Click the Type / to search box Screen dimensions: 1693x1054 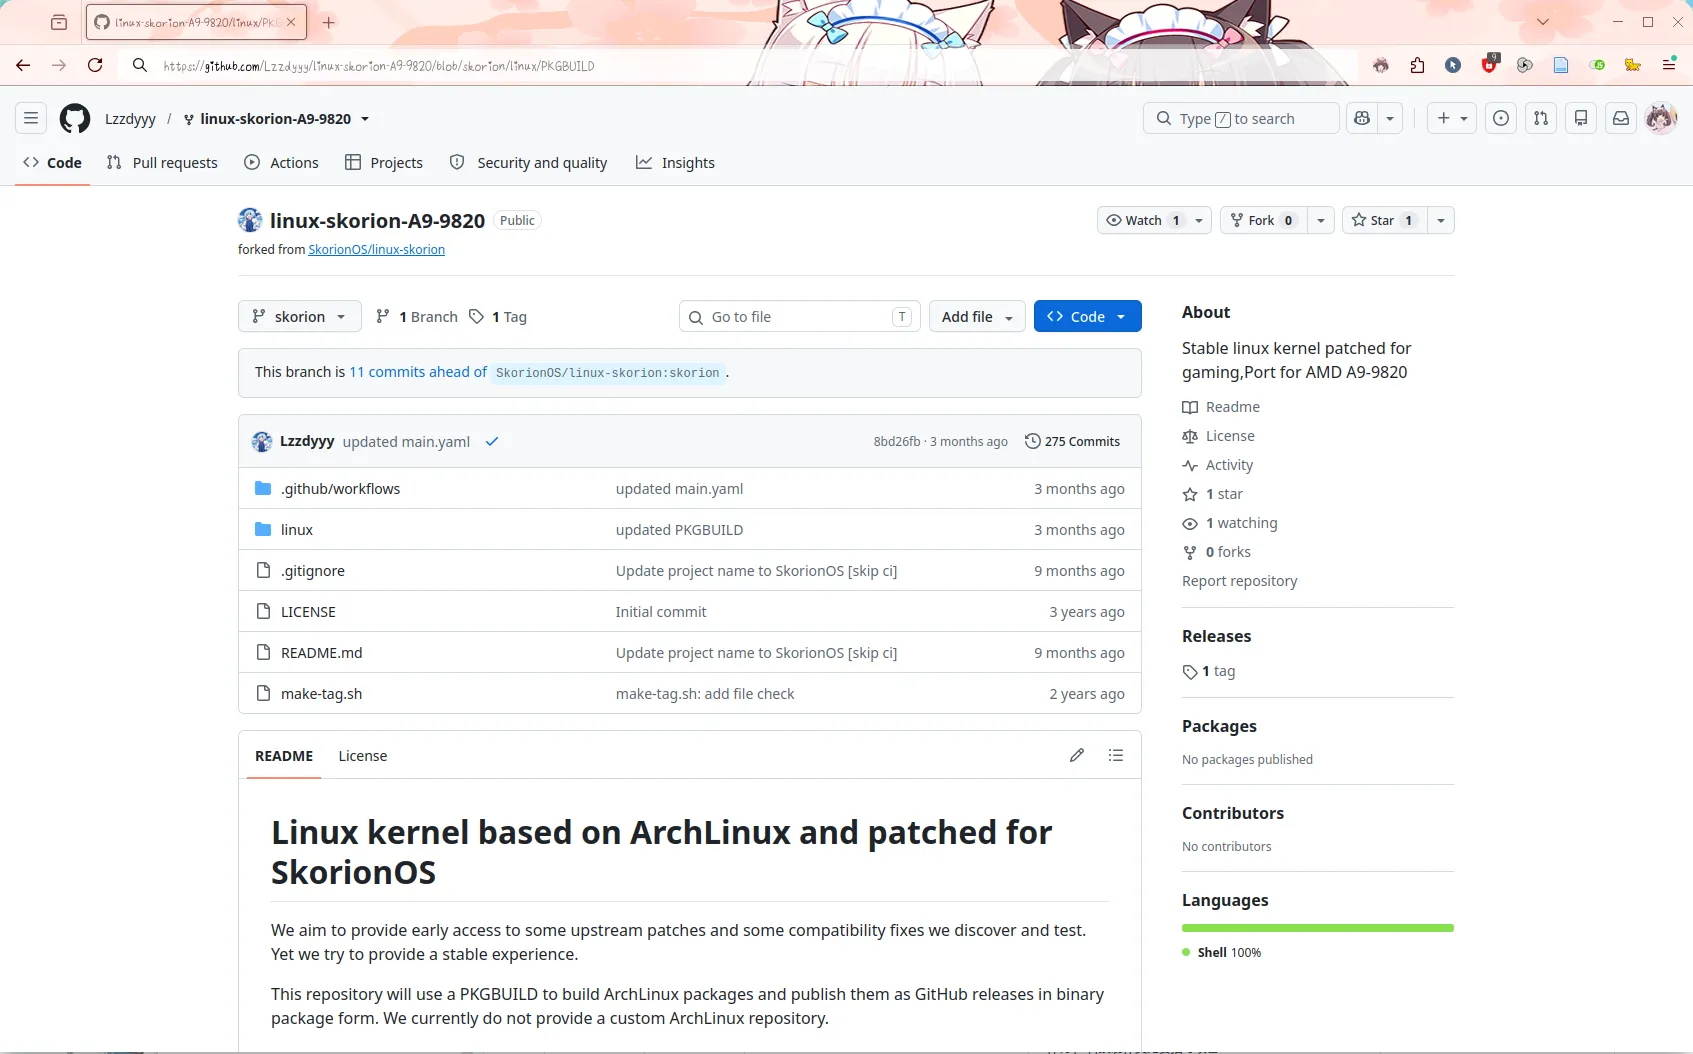coord(1241,118)
